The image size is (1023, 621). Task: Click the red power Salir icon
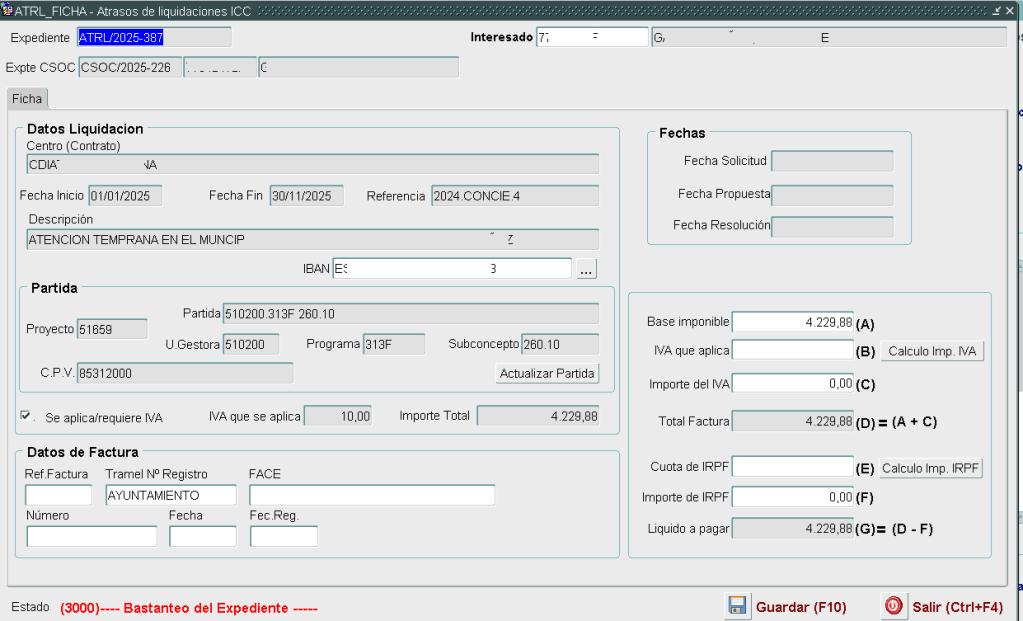893,606
